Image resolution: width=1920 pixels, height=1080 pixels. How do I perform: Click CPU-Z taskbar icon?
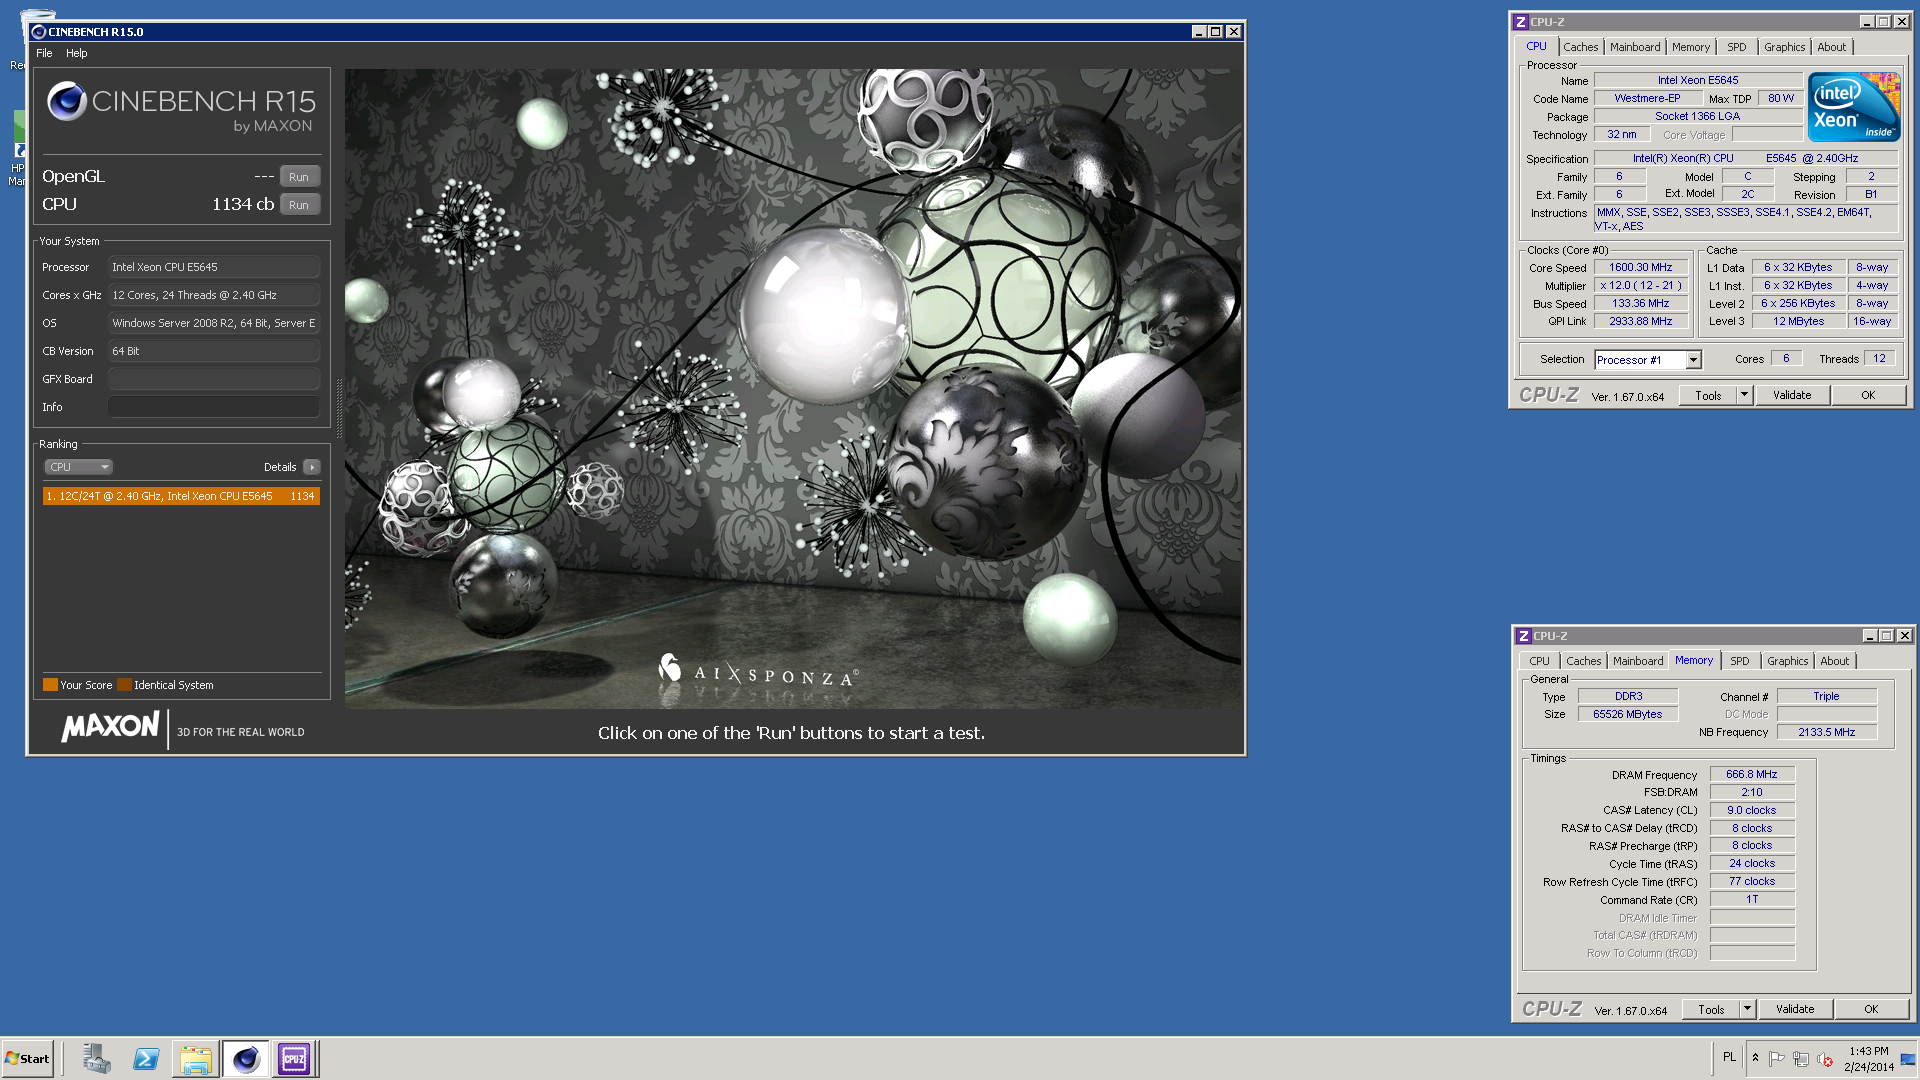pos(294,1059)
